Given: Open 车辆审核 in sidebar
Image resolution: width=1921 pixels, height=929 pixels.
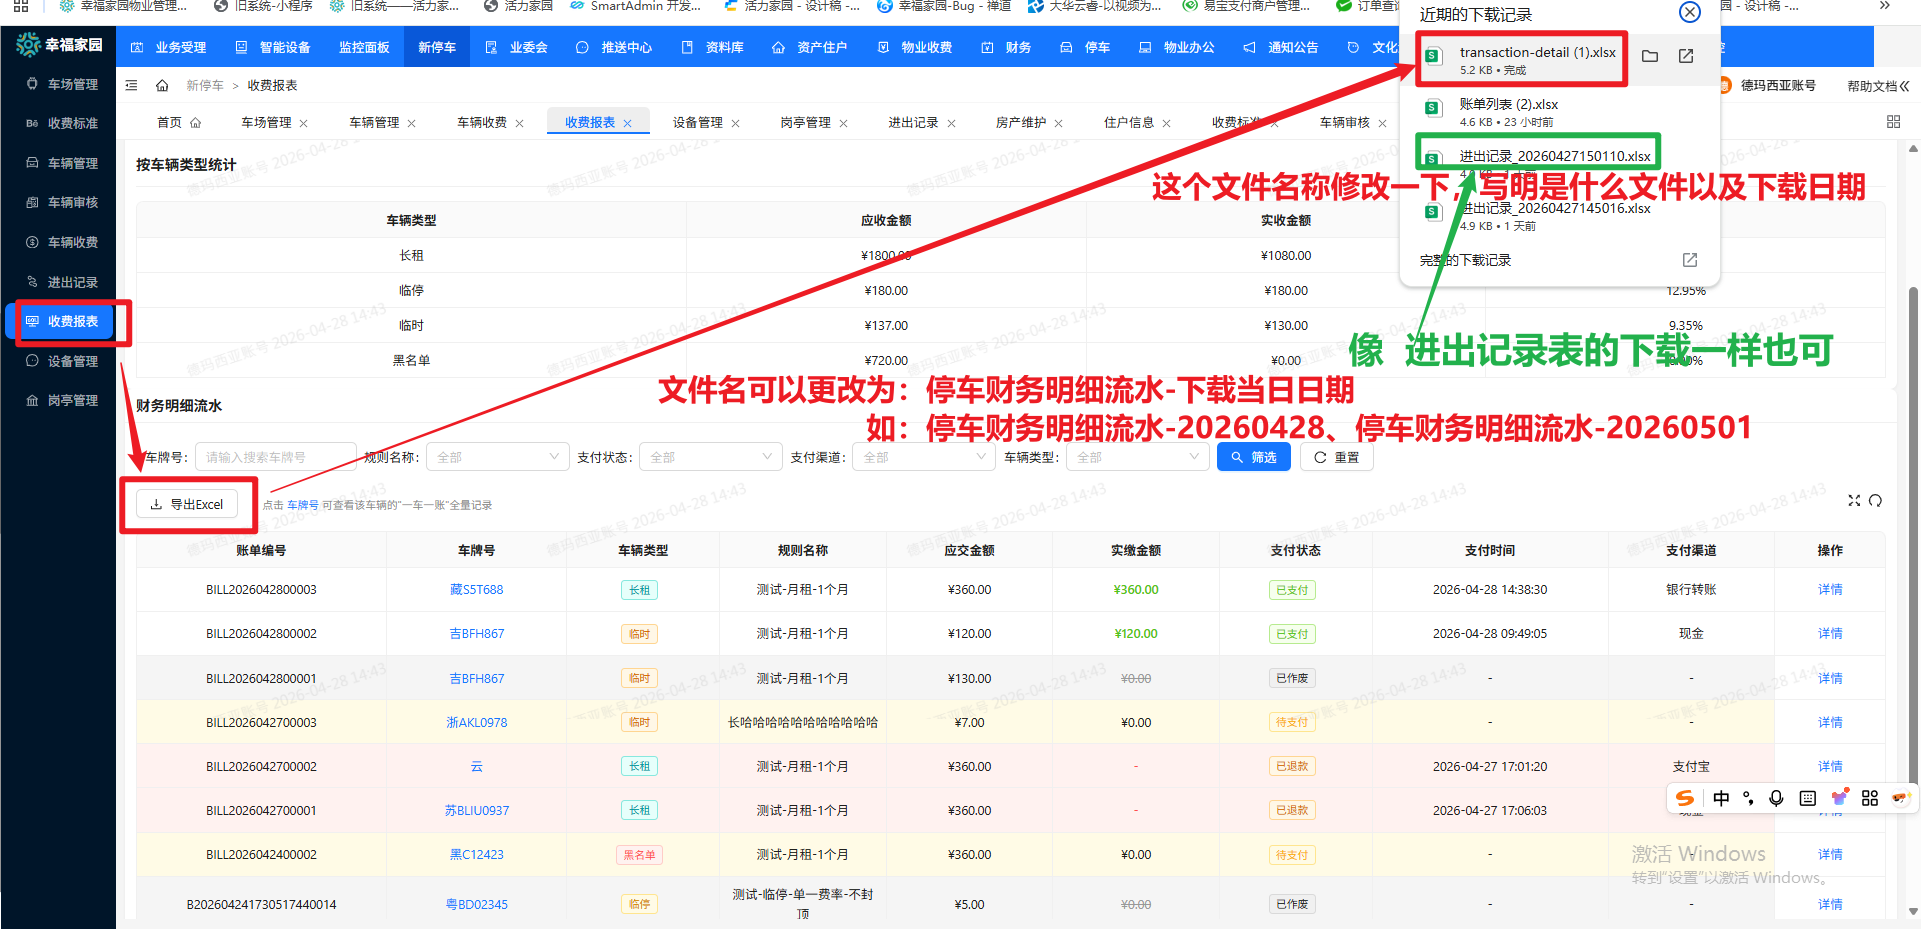Looking at the screenshot, I should pos(62,202).
